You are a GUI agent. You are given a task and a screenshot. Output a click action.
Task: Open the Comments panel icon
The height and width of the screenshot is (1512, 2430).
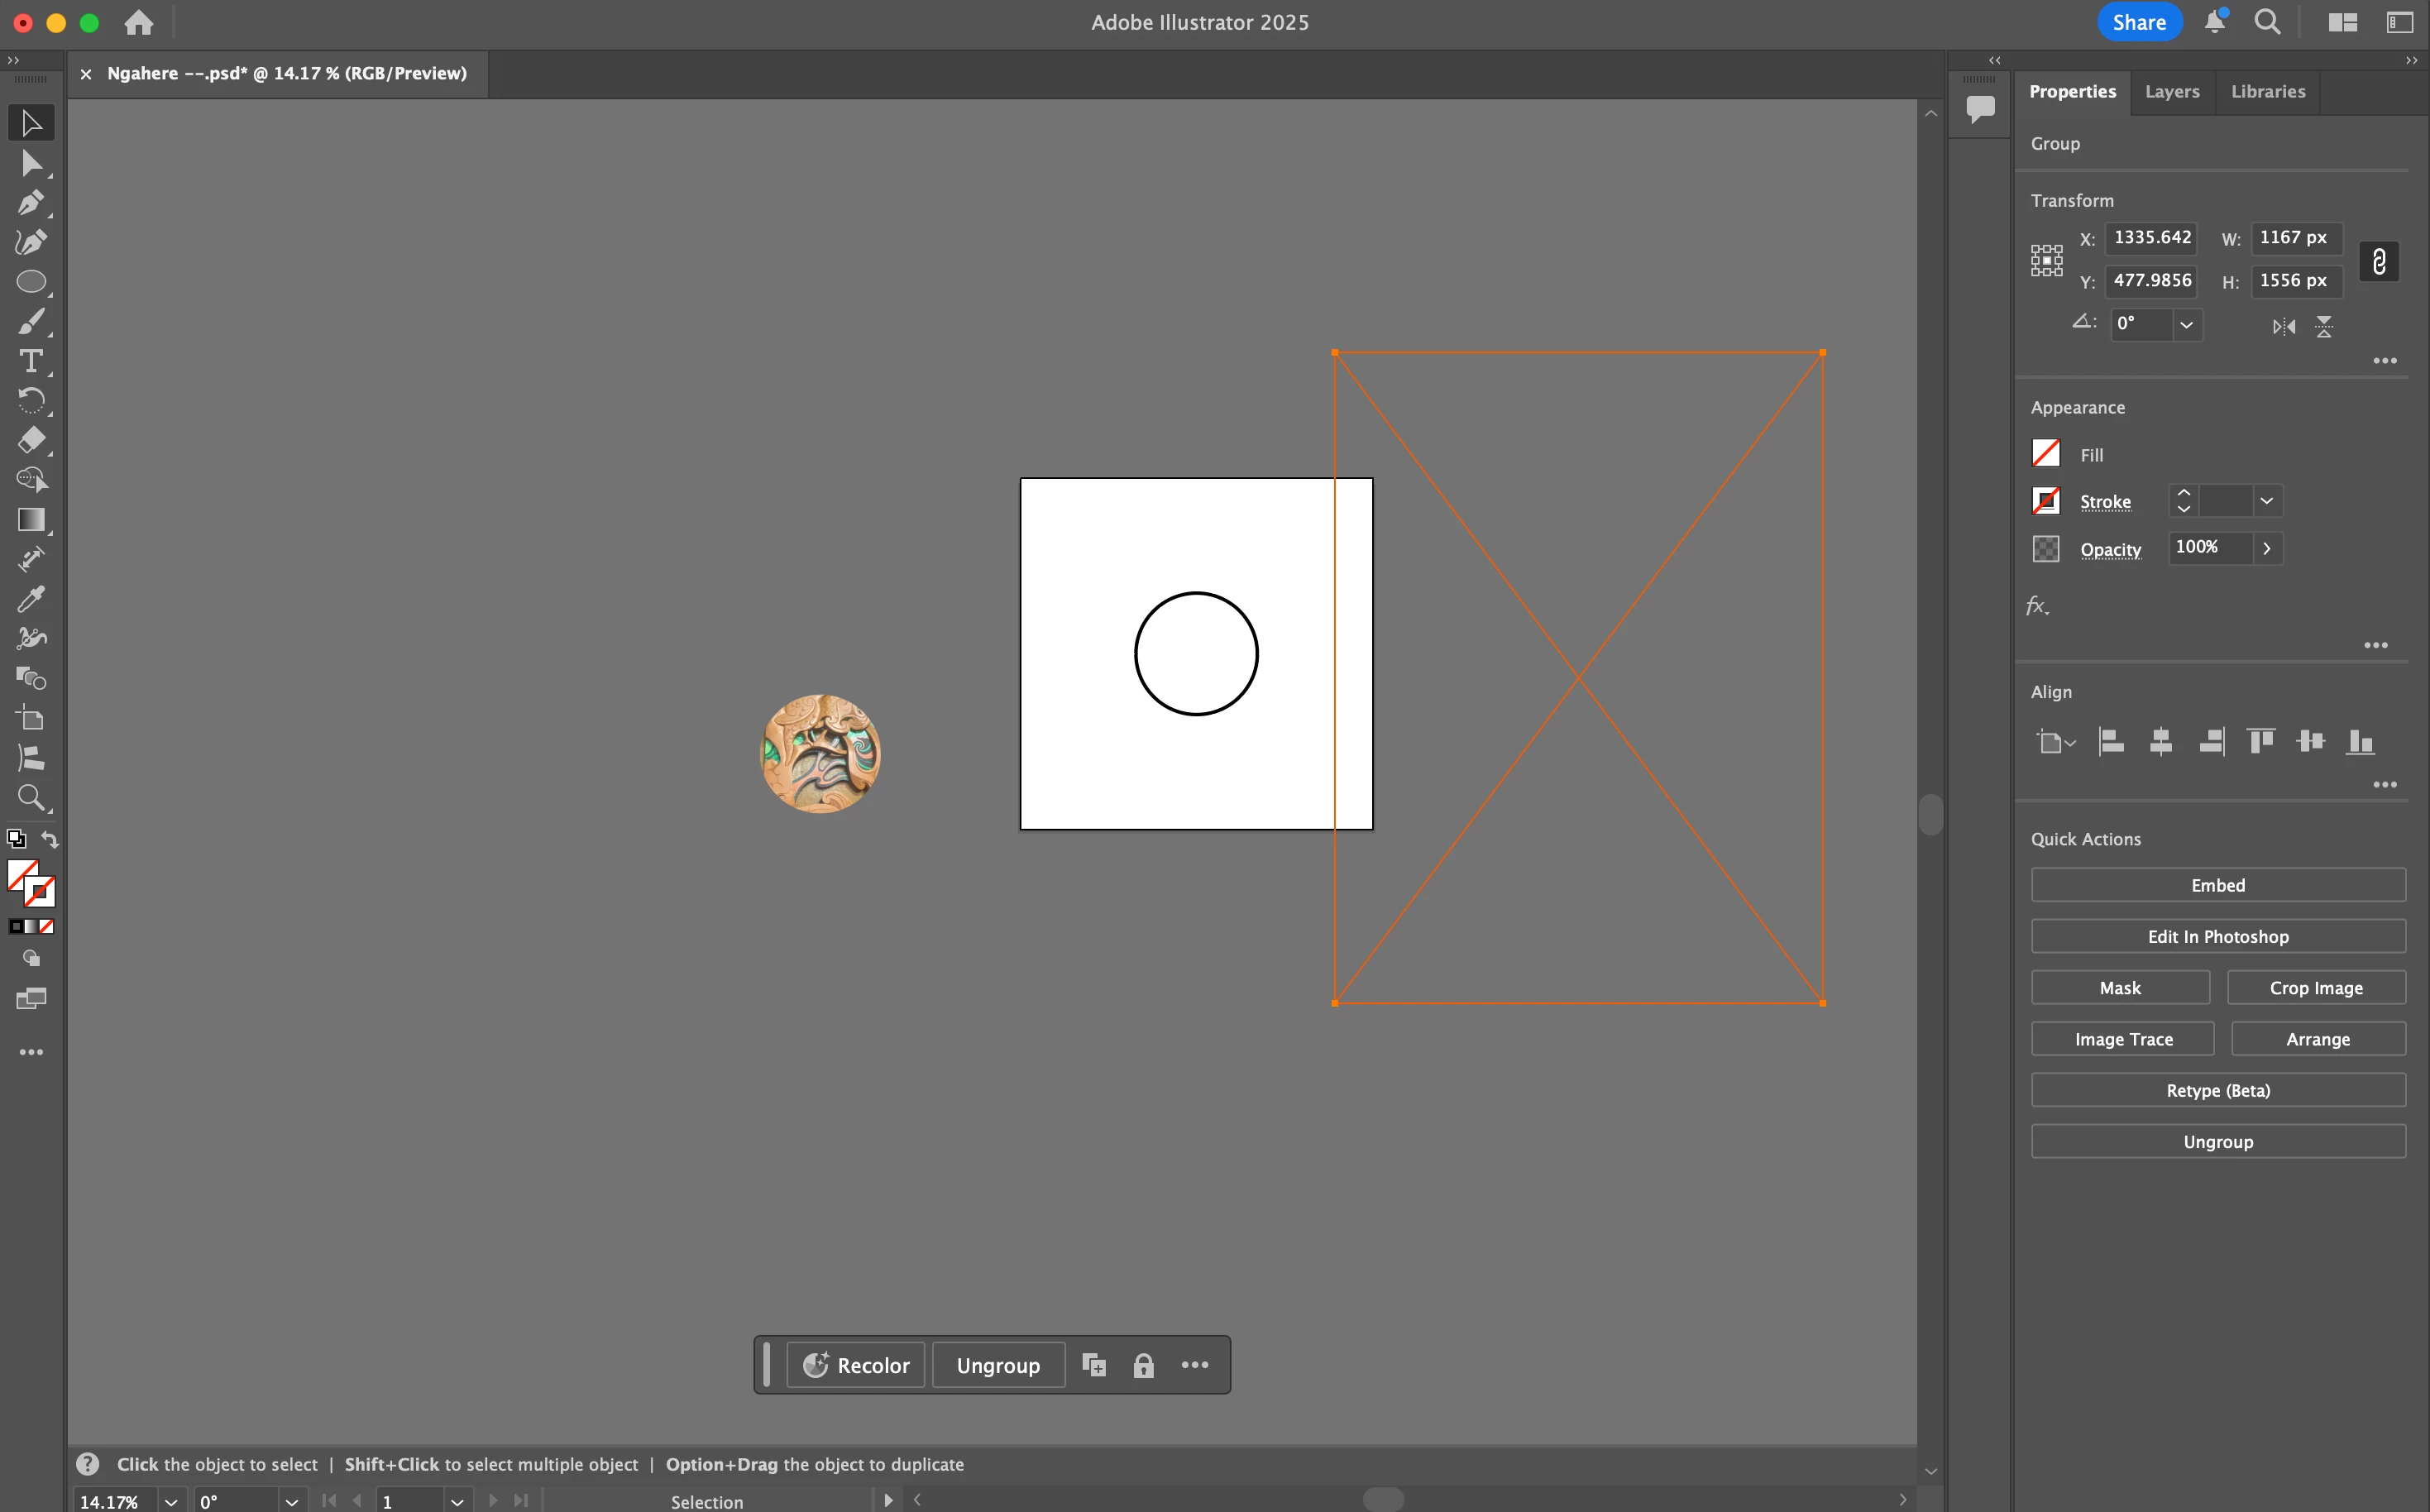[1979, 107]
